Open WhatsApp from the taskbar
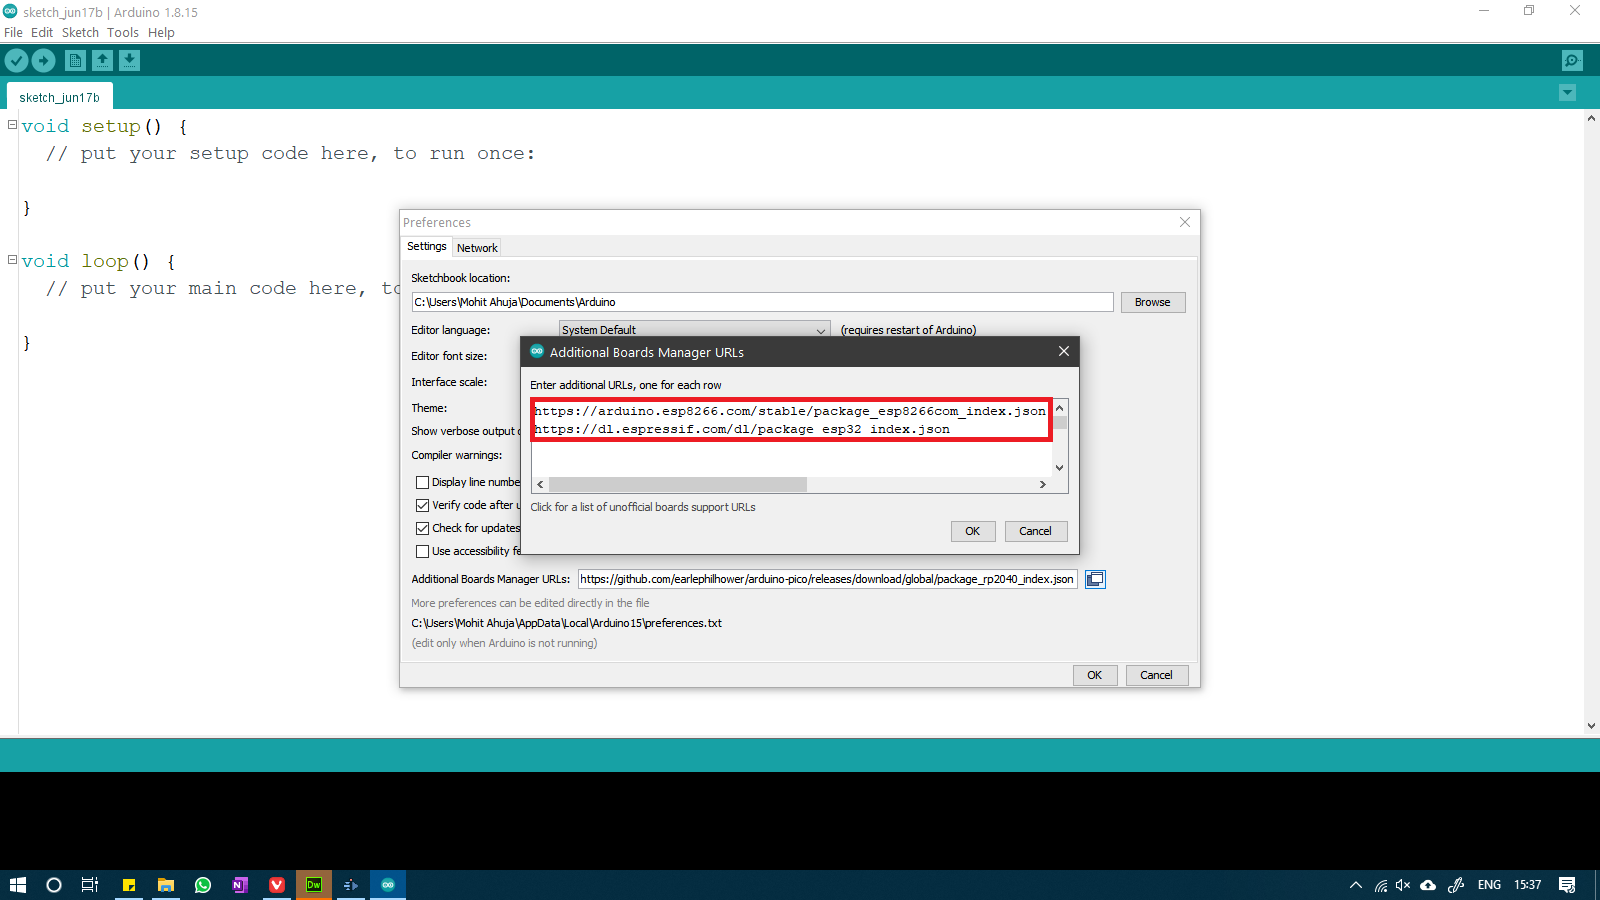 pos(203,885)
